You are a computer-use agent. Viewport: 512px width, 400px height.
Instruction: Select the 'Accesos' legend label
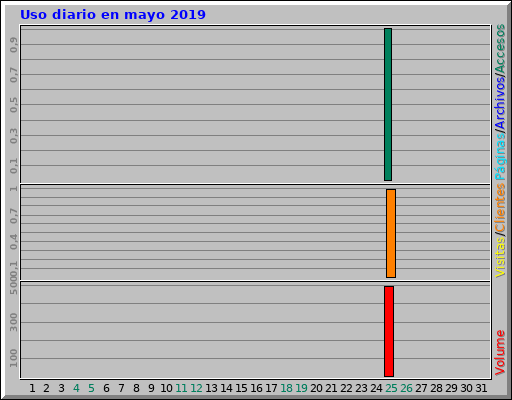[x=500, y=49]
